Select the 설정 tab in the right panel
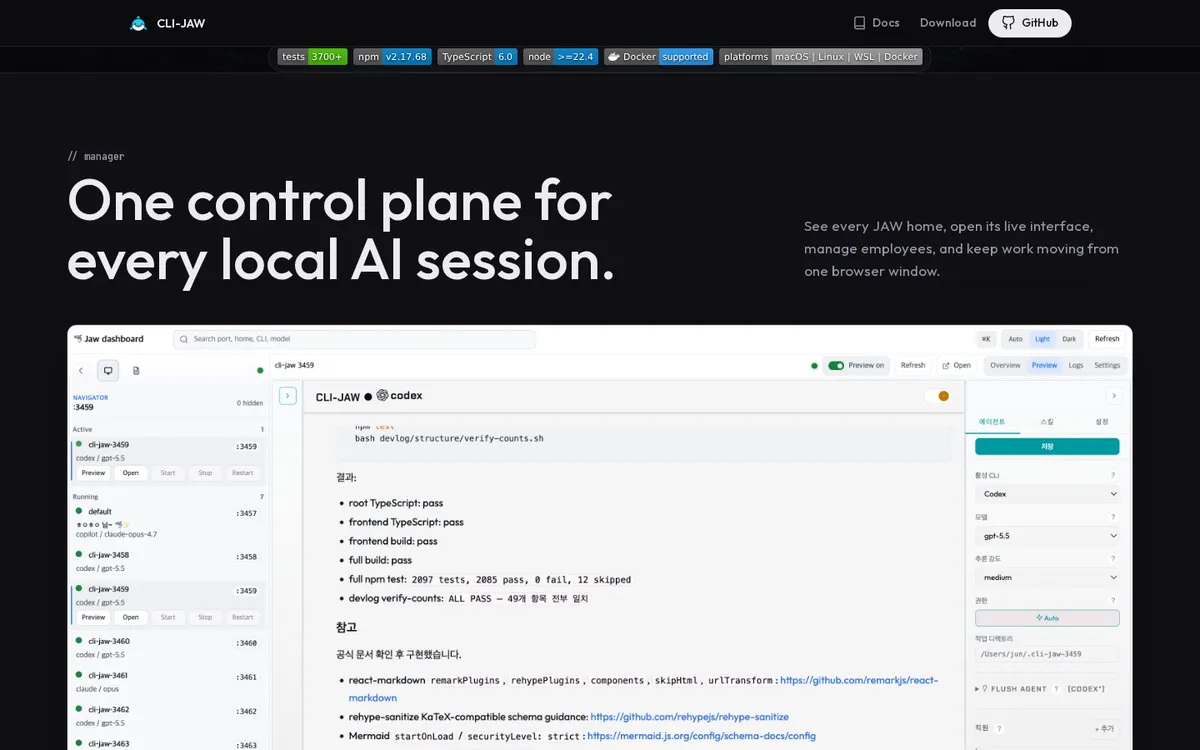Screen dimensions: 1200x750 pos(1102,423)
